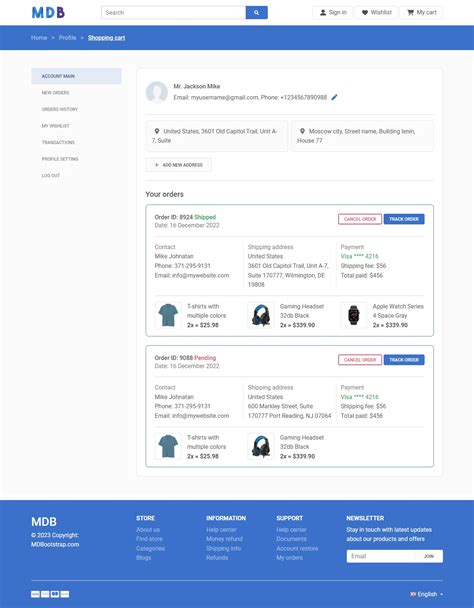This screenshot has height=608, width=474.
Task: Click the 'Your orders' heading
Action: pyautogui.click(x=164, y=194)
